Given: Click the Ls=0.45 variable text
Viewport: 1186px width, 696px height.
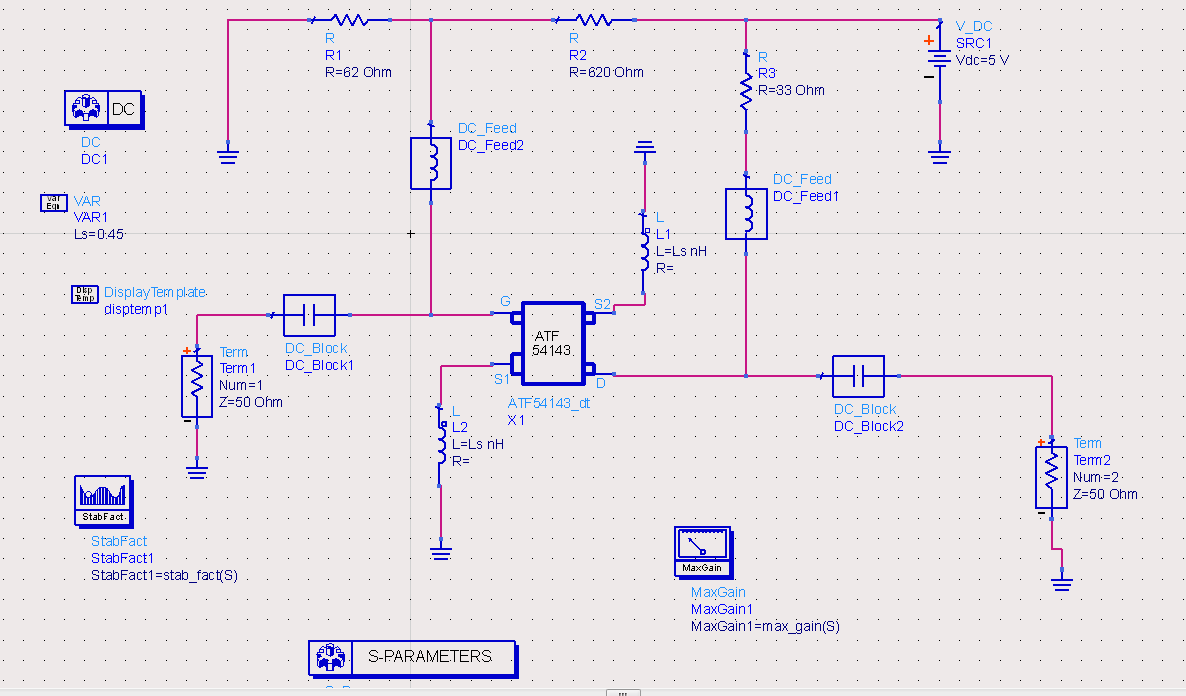Looking at the screenshot, I should (x=99, y=235).
